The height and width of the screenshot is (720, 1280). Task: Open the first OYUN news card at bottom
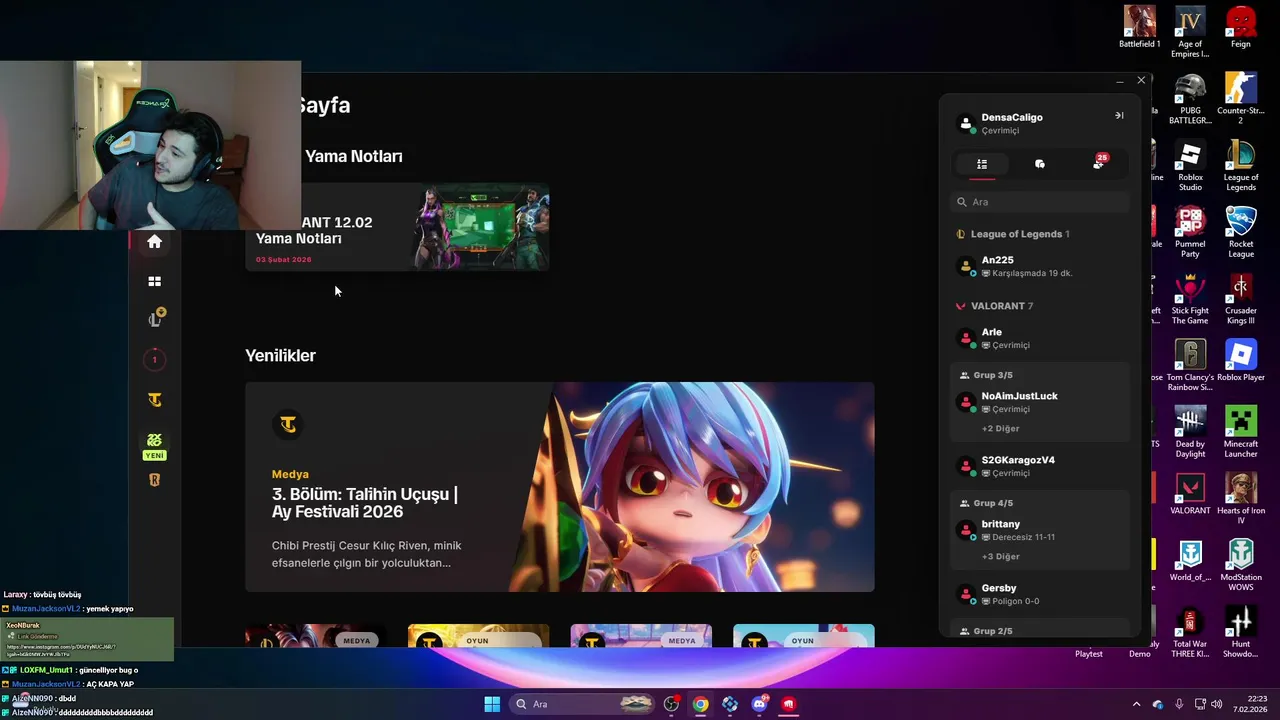(478, 636)
